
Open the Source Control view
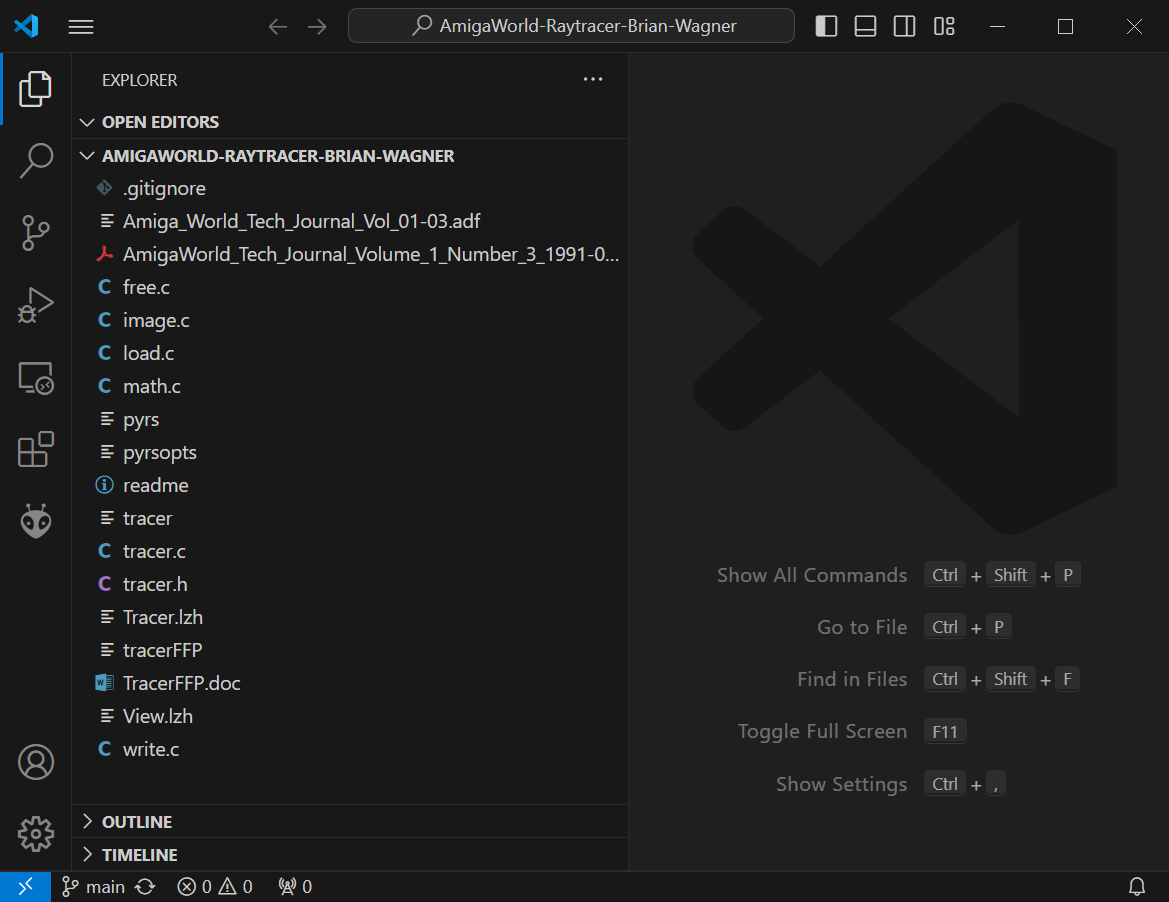coord(35,233)
